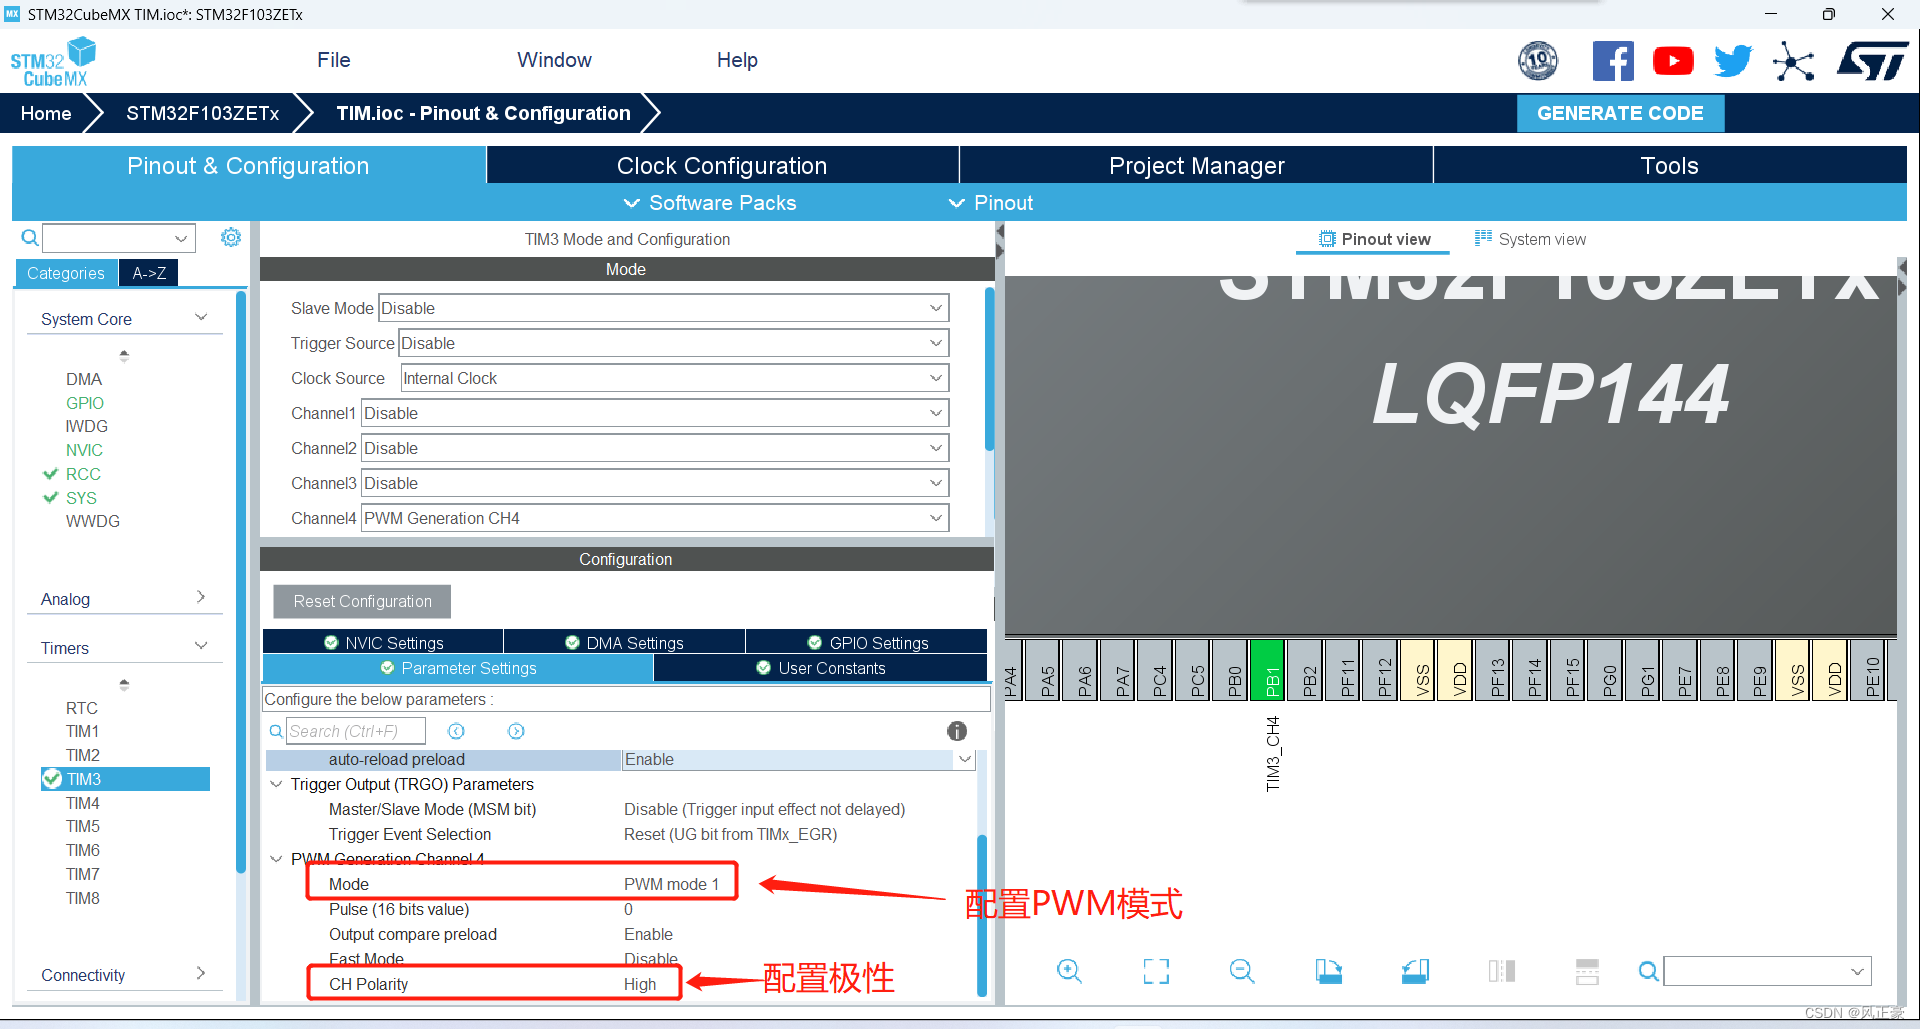The height and width of the screenshot is (1029, 1920).
Task: Open the GPIO Settings tab
Action: 867,642
